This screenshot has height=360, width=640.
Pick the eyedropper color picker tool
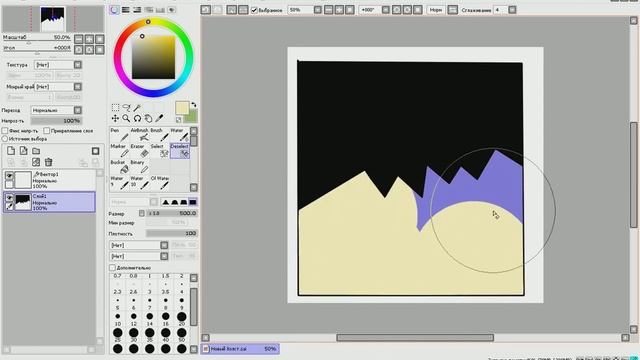[159, 118]
